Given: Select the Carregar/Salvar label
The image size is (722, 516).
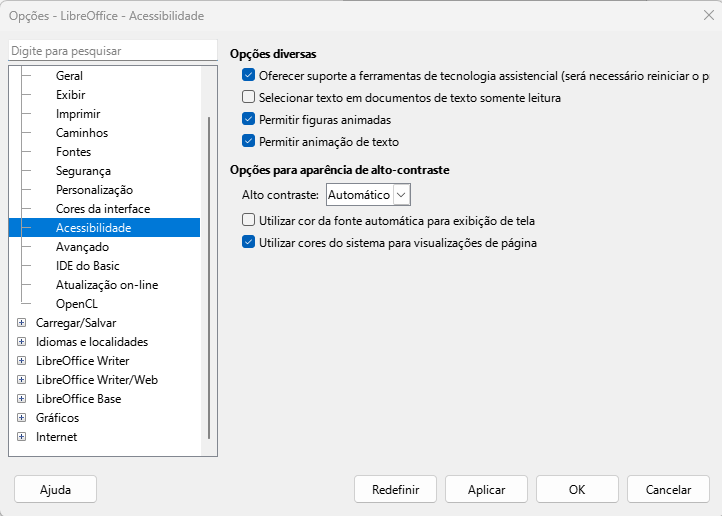Looking at the screenshot, I should (x=76, y=323).
